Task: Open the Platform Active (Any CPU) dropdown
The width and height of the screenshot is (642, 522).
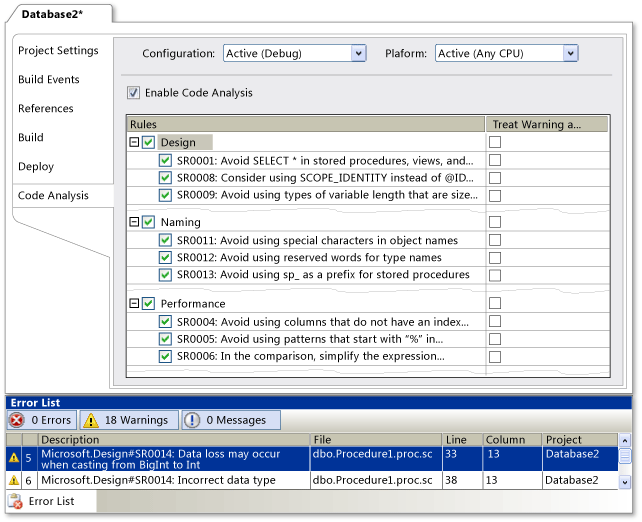Action: (x=570, y=53)
